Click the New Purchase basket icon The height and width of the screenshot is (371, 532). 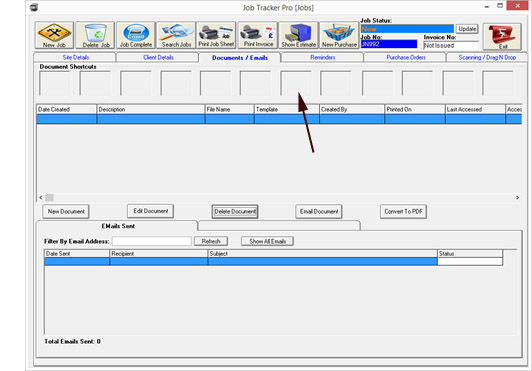(339, 35)
